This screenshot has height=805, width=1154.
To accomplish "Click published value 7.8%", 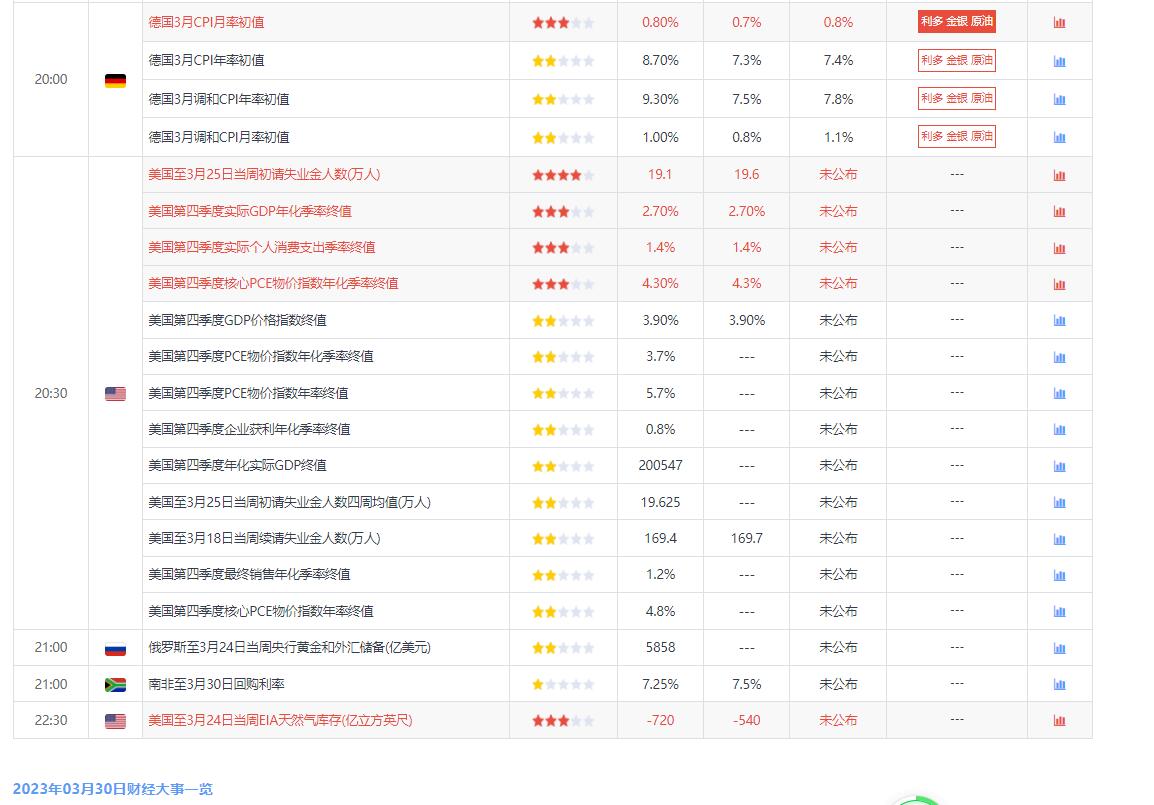I will pos(838,99).
